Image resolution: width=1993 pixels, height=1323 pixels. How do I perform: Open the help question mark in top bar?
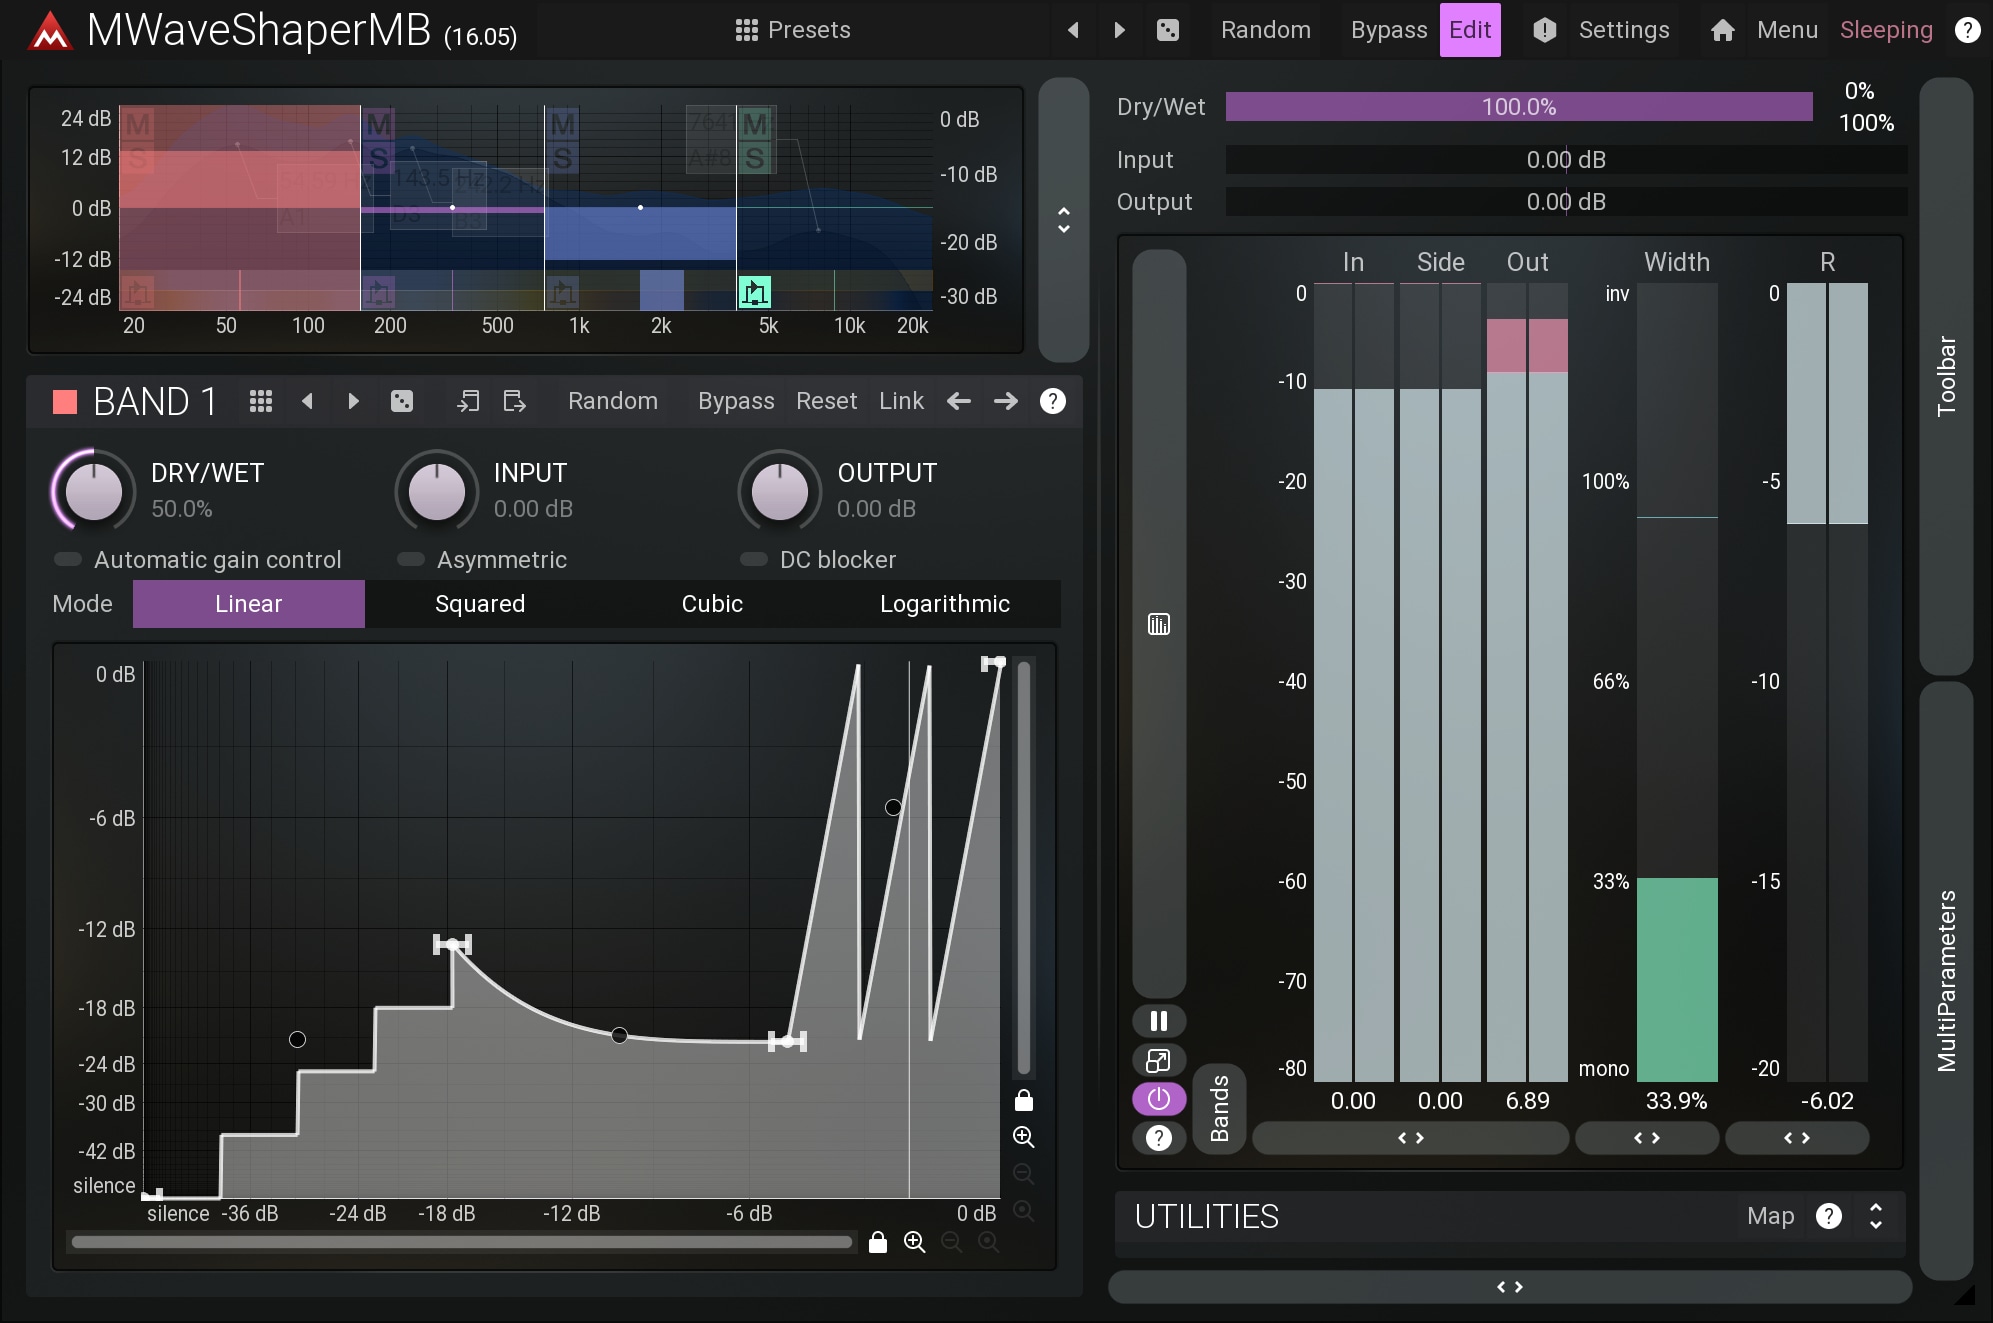point(1967,30)
